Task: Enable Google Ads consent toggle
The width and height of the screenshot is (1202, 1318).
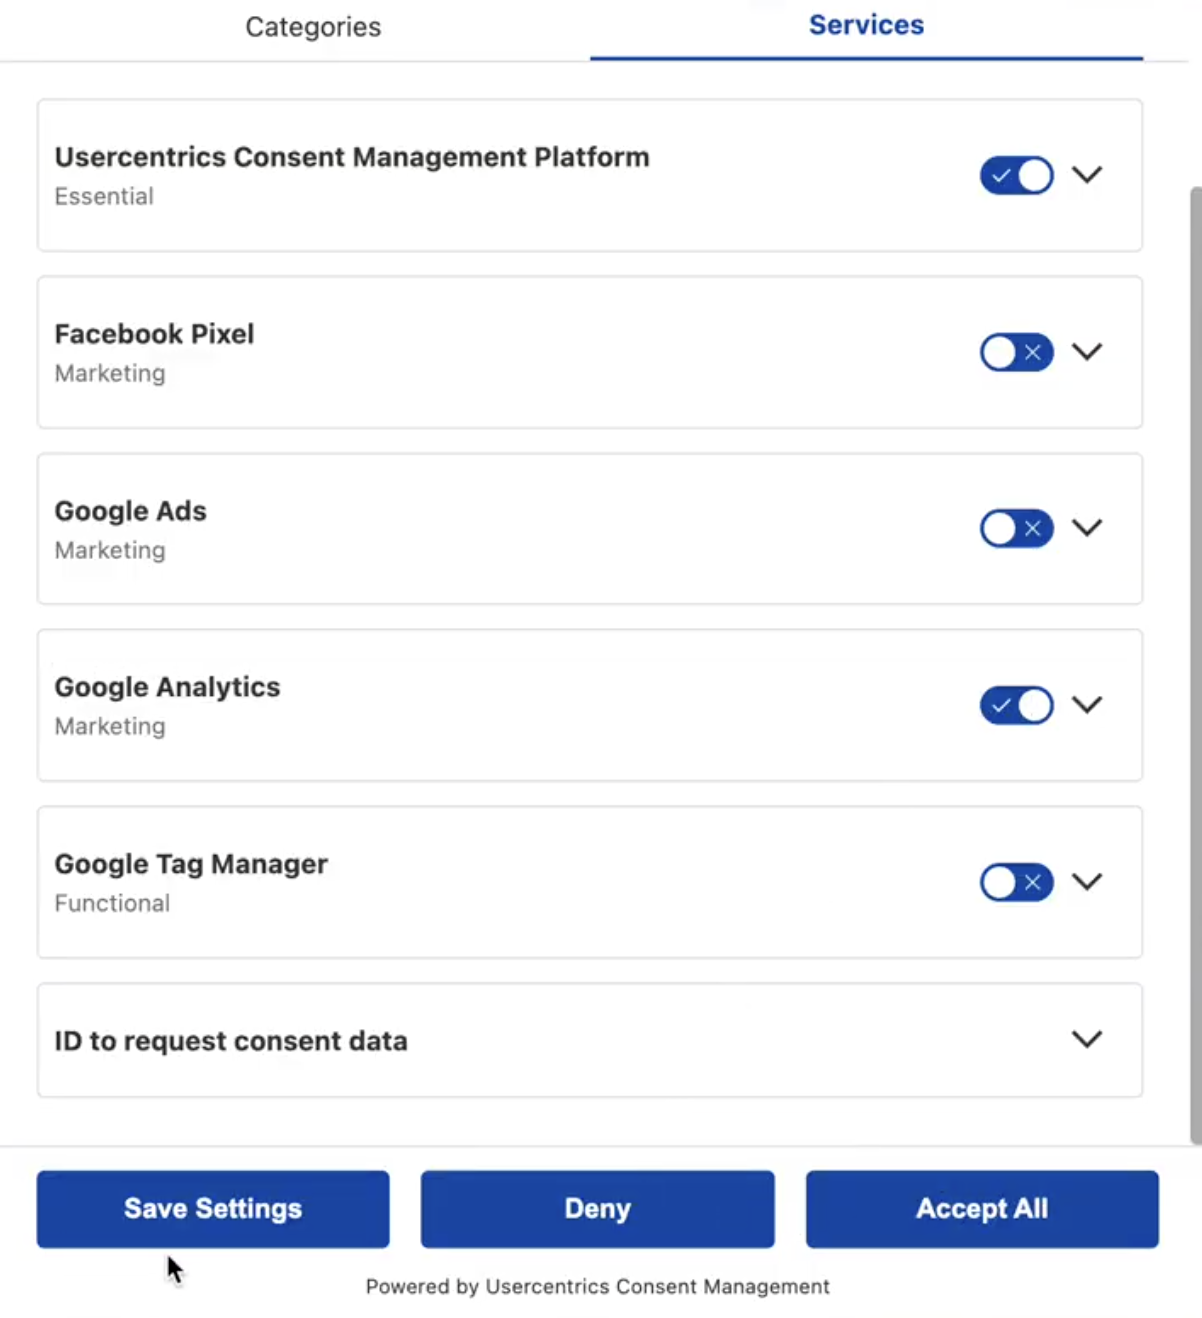Action: (x=1016, y=528)
